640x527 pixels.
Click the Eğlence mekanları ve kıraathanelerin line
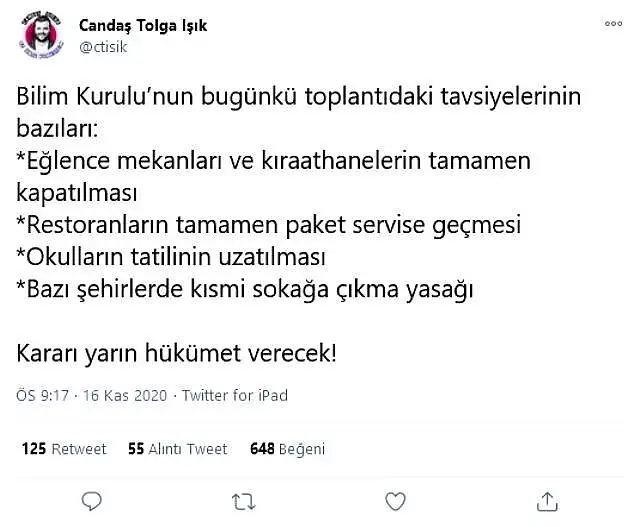pyautogui.click(x=273, y=161)
